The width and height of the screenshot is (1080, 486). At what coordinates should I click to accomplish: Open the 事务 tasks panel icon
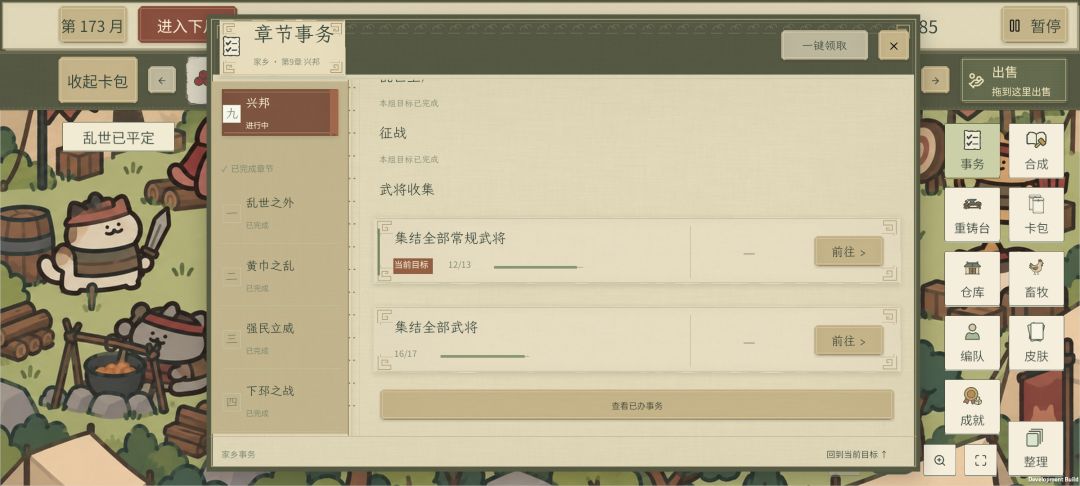[x=972, y=150]
